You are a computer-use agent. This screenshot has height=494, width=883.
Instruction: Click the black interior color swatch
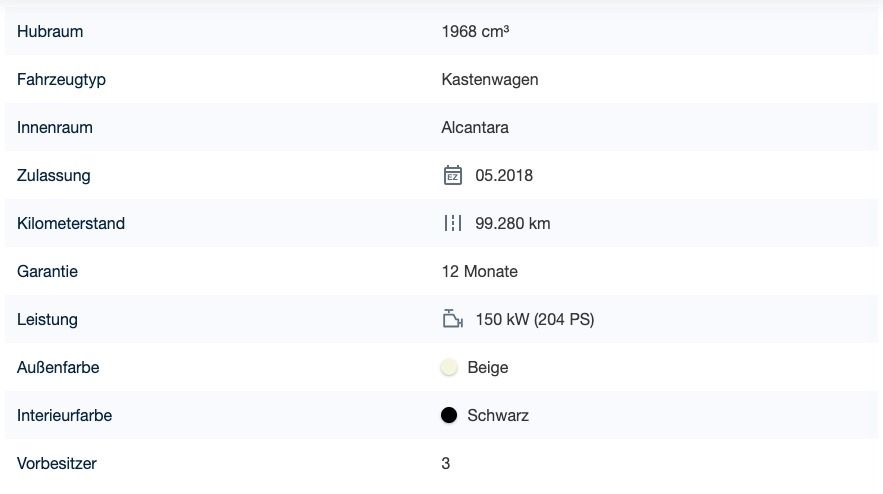pyautogui.click(x=449, y=416)
